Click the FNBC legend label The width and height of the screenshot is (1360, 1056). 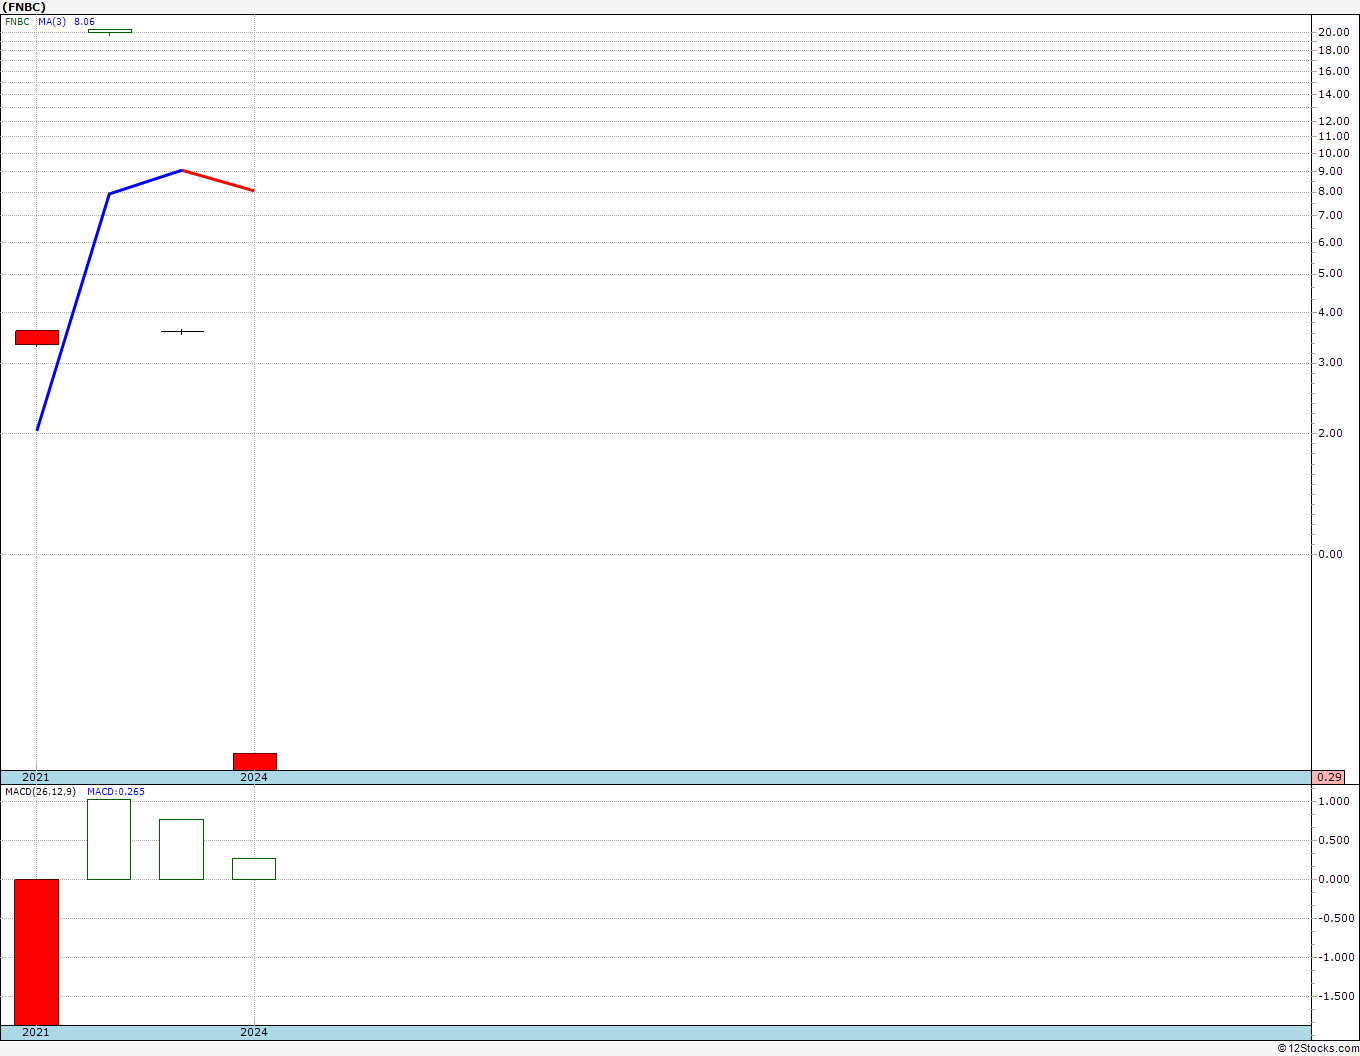pos(17,21)
